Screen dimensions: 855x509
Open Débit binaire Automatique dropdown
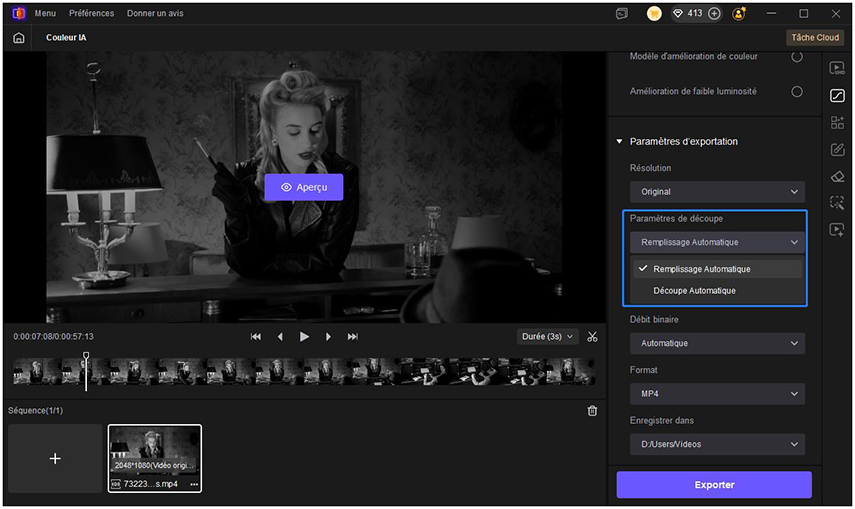pyautogui.click(x=717, y=343)
